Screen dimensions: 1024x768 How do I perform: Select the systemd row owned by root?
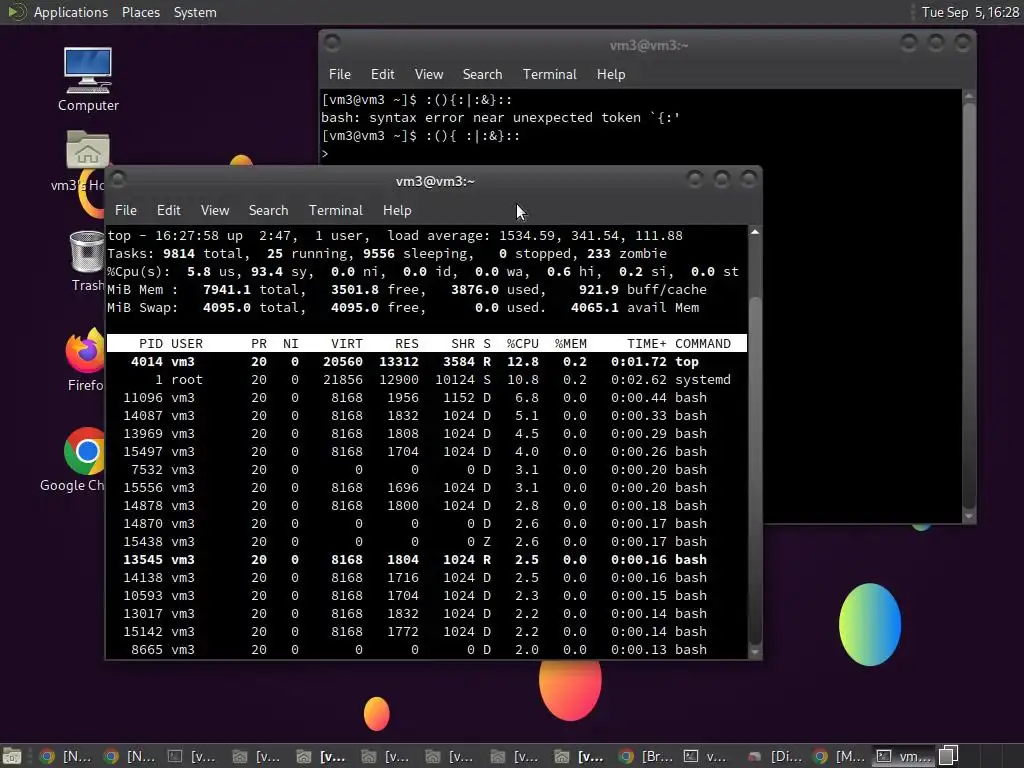point(426,379)
